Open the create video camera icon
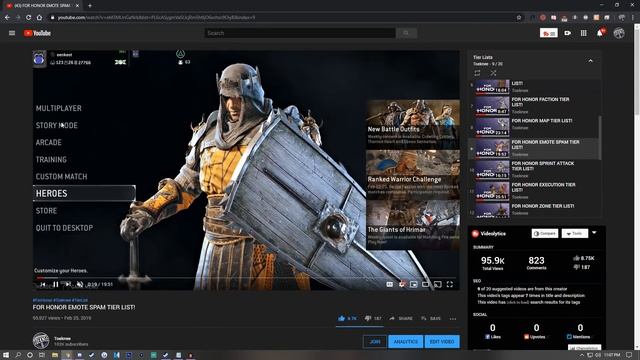This screenshot has width=640, height=360. 567,33
